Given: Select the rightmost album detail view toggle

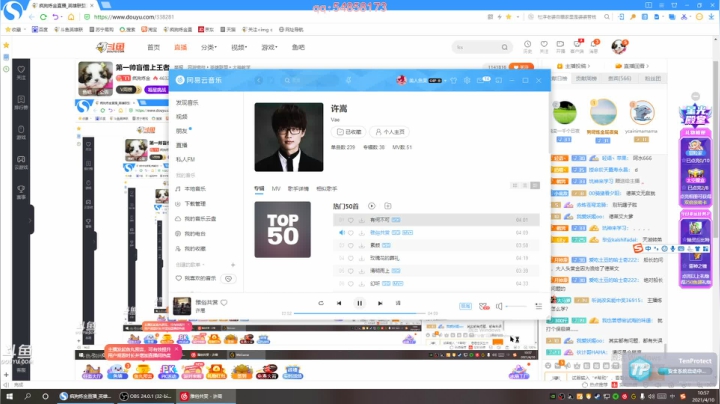Looking at the screenshot, I should click(x=535, y=185).
